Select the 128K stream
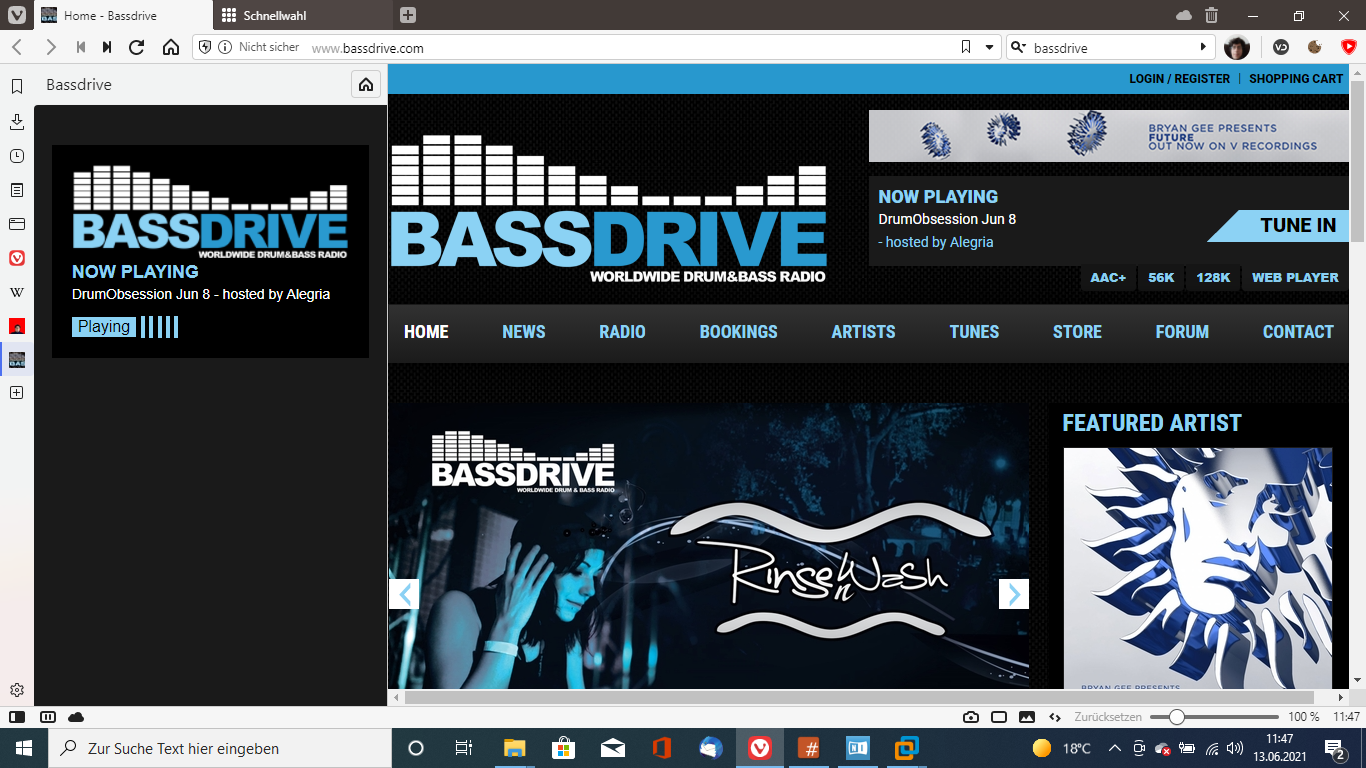The height and width of the screenshot is (768, 1366). click(x=1213, y=278)
